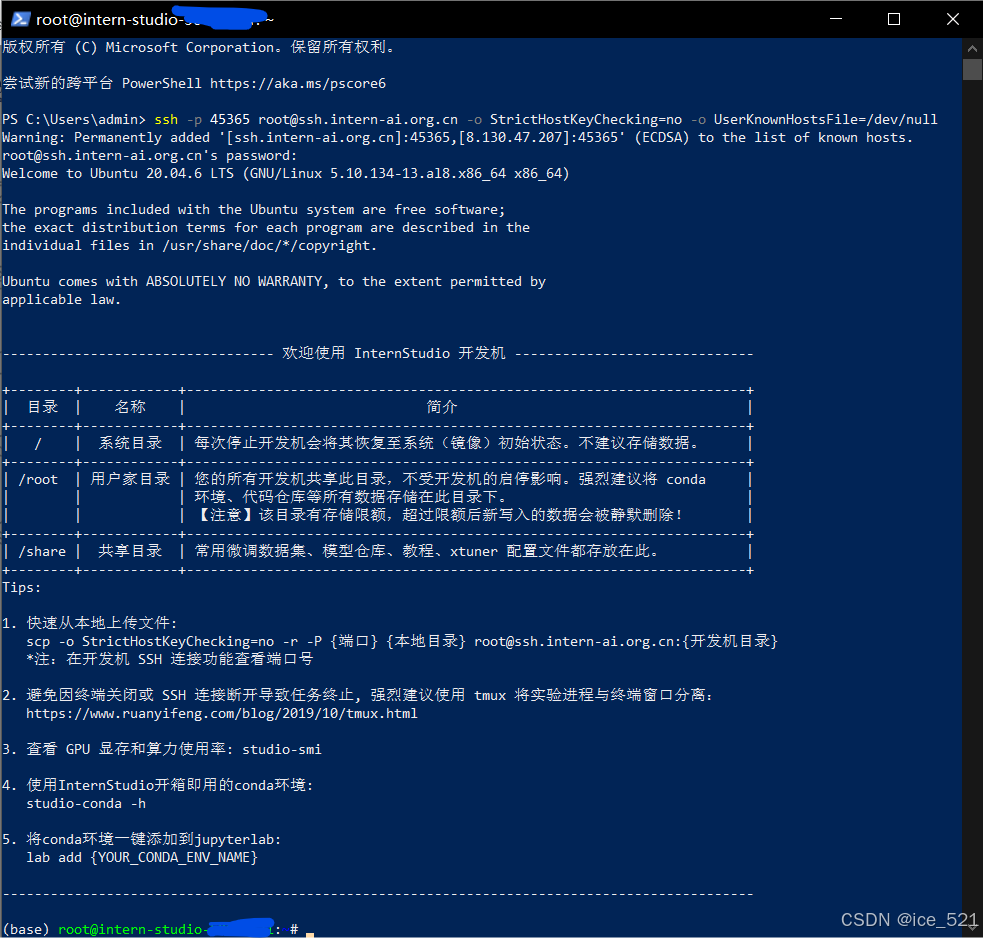983x938 pixels.
Task: Click the terminal cursor at the prompt
Action: 310,934
